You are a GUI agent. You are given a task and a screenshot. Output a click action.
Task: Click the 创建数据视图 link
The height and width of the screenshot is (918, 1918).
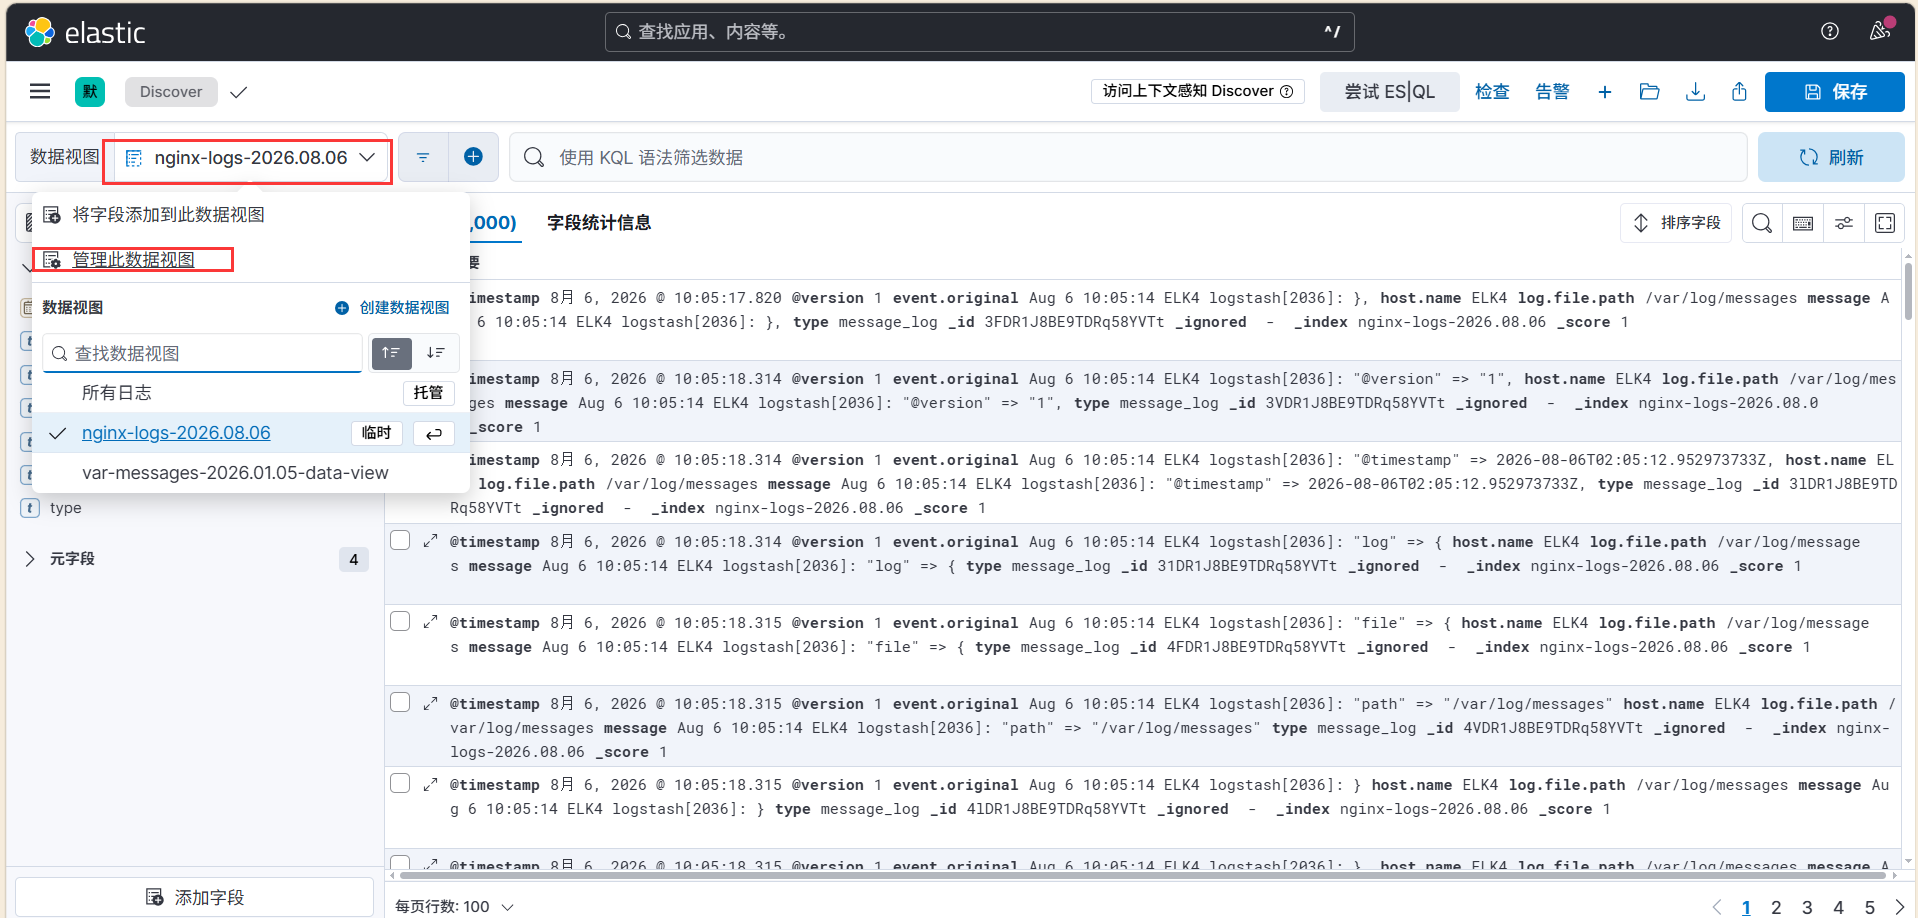coord(392,308)
